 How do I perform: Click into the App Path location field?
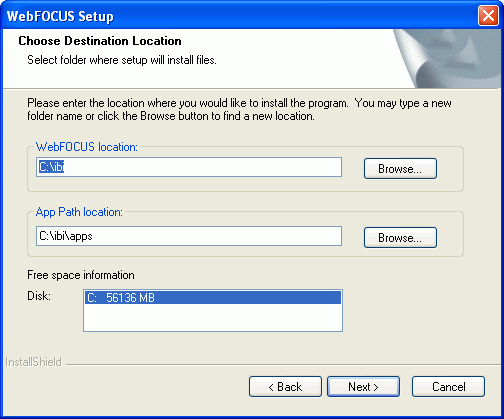point(189,236)
